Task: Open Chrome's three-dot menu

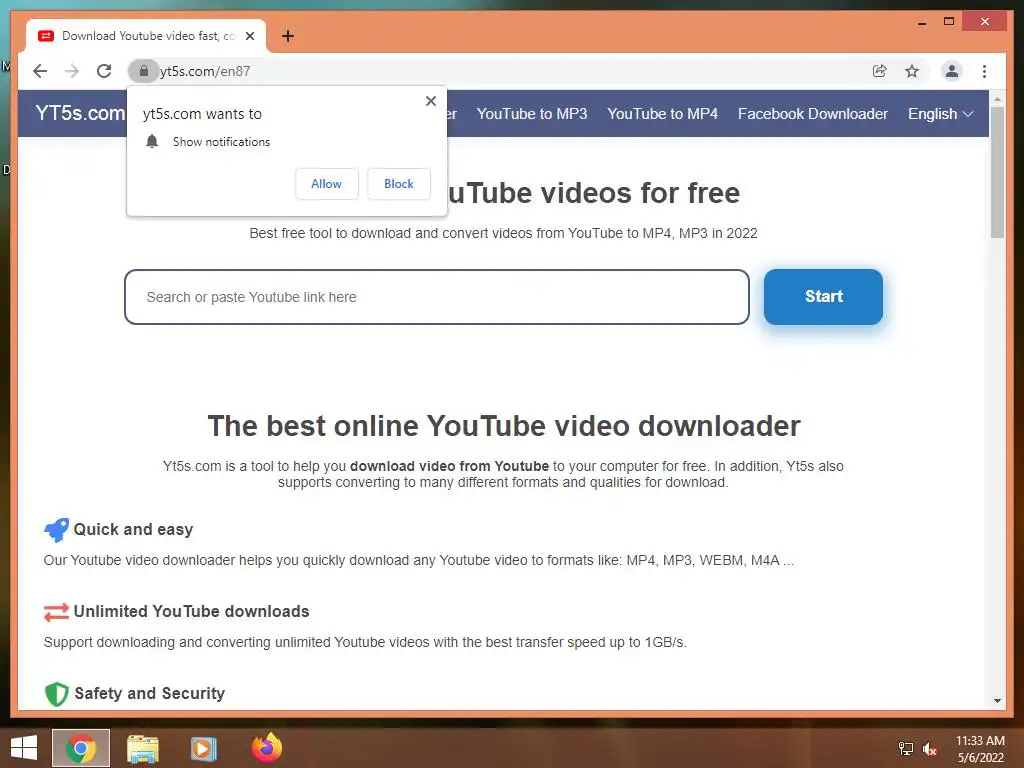Action: point(984,71)
